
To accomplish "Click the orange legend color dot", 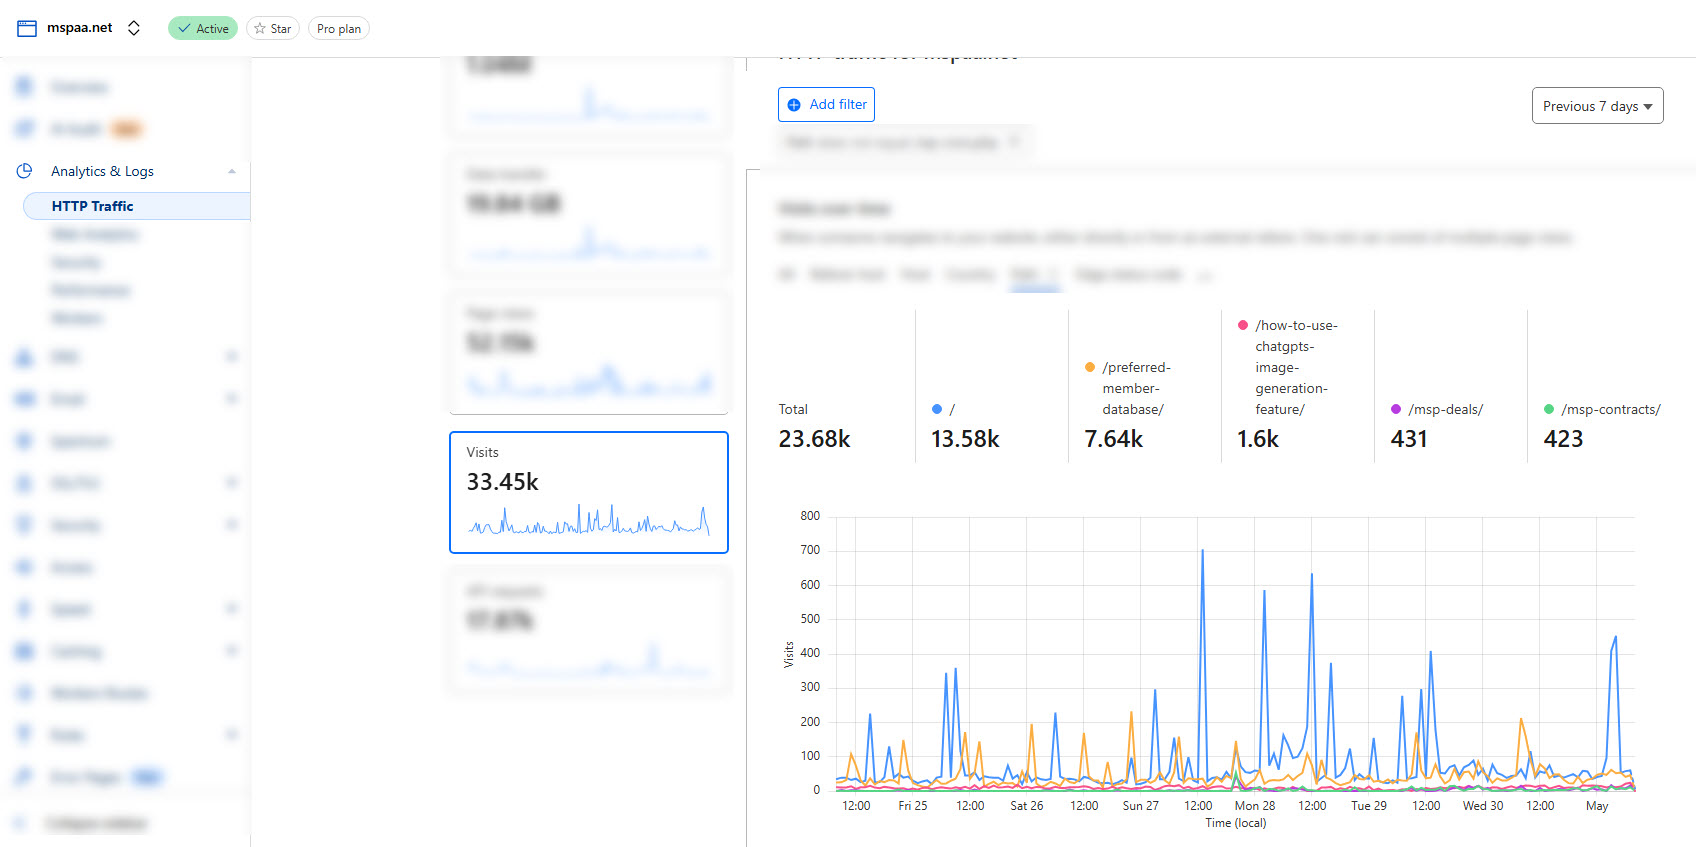I will 1090,367.
